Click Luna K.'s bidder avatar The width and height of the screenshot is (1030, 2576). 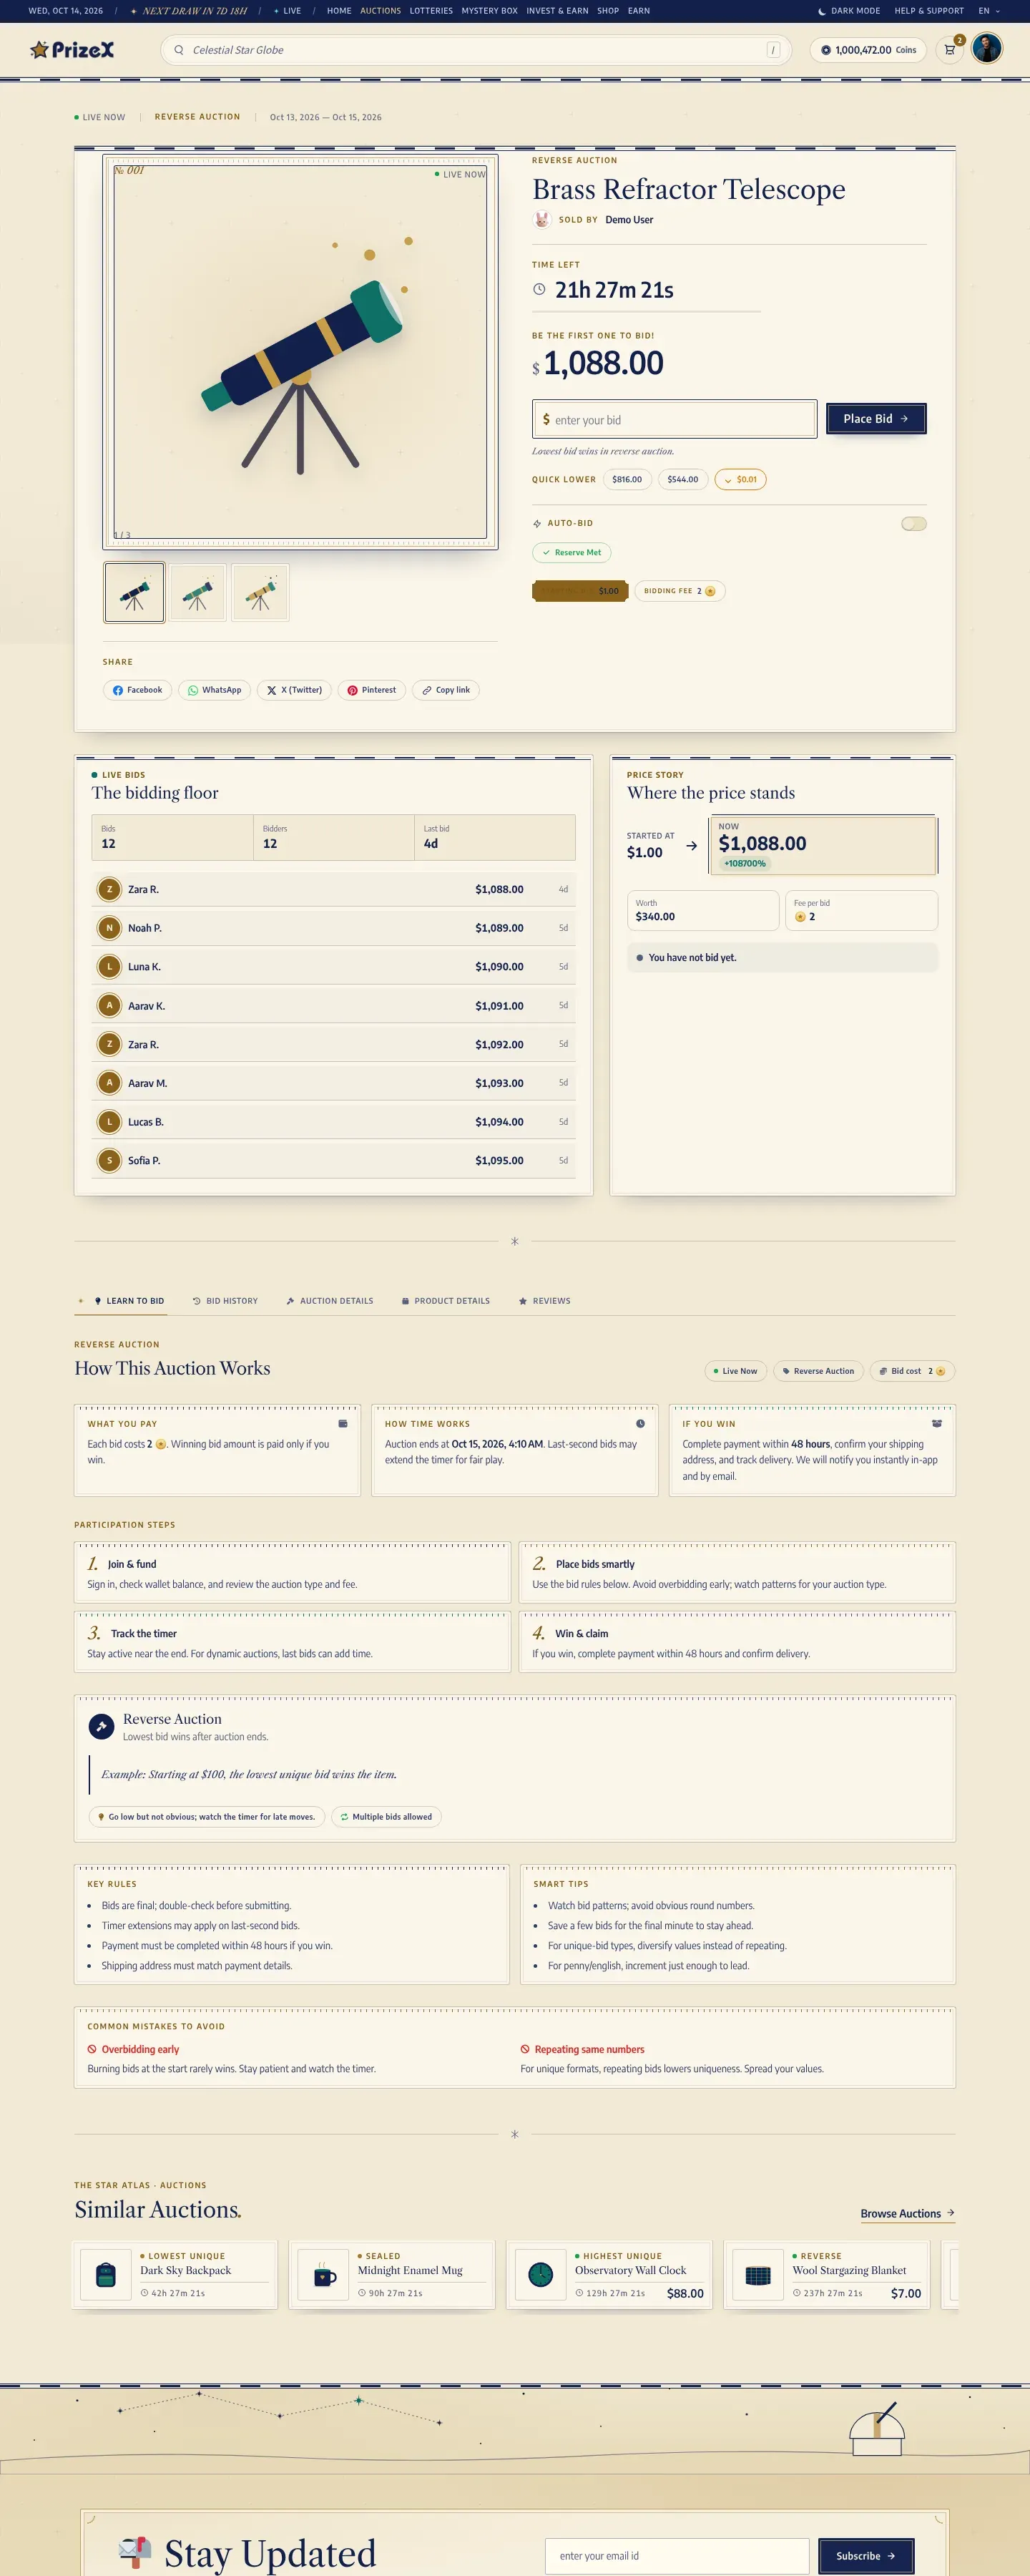tap(109, 967)
